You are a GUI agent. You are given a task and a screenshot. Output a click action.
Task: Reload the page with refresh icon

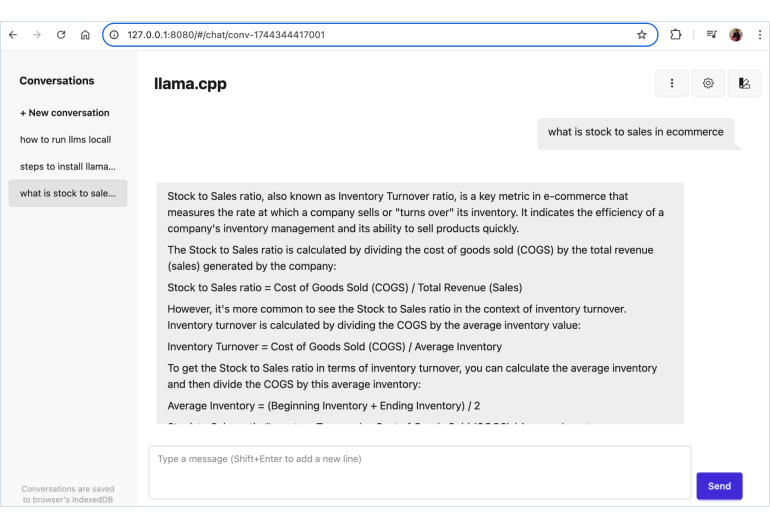(61, 35)
